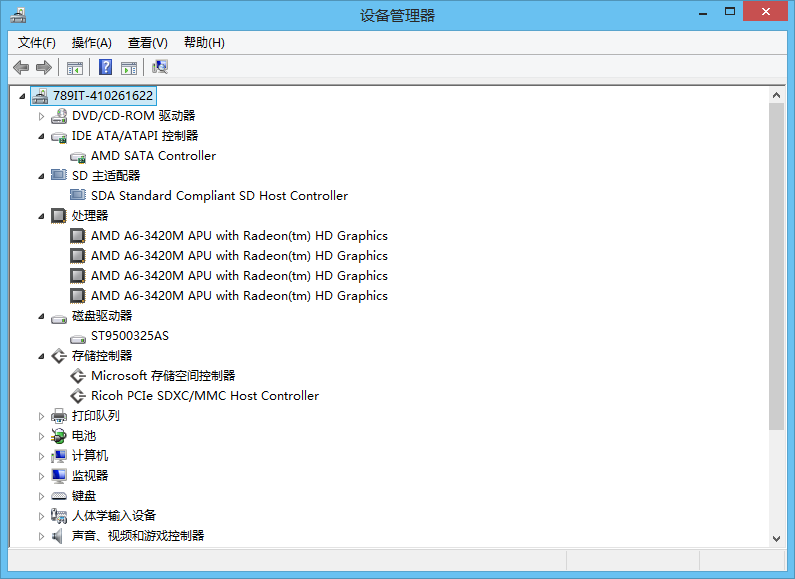This screenshot has height=579, width=795.
Task: Open the 帮助(H) menu
Action: [x=204, y=43]
